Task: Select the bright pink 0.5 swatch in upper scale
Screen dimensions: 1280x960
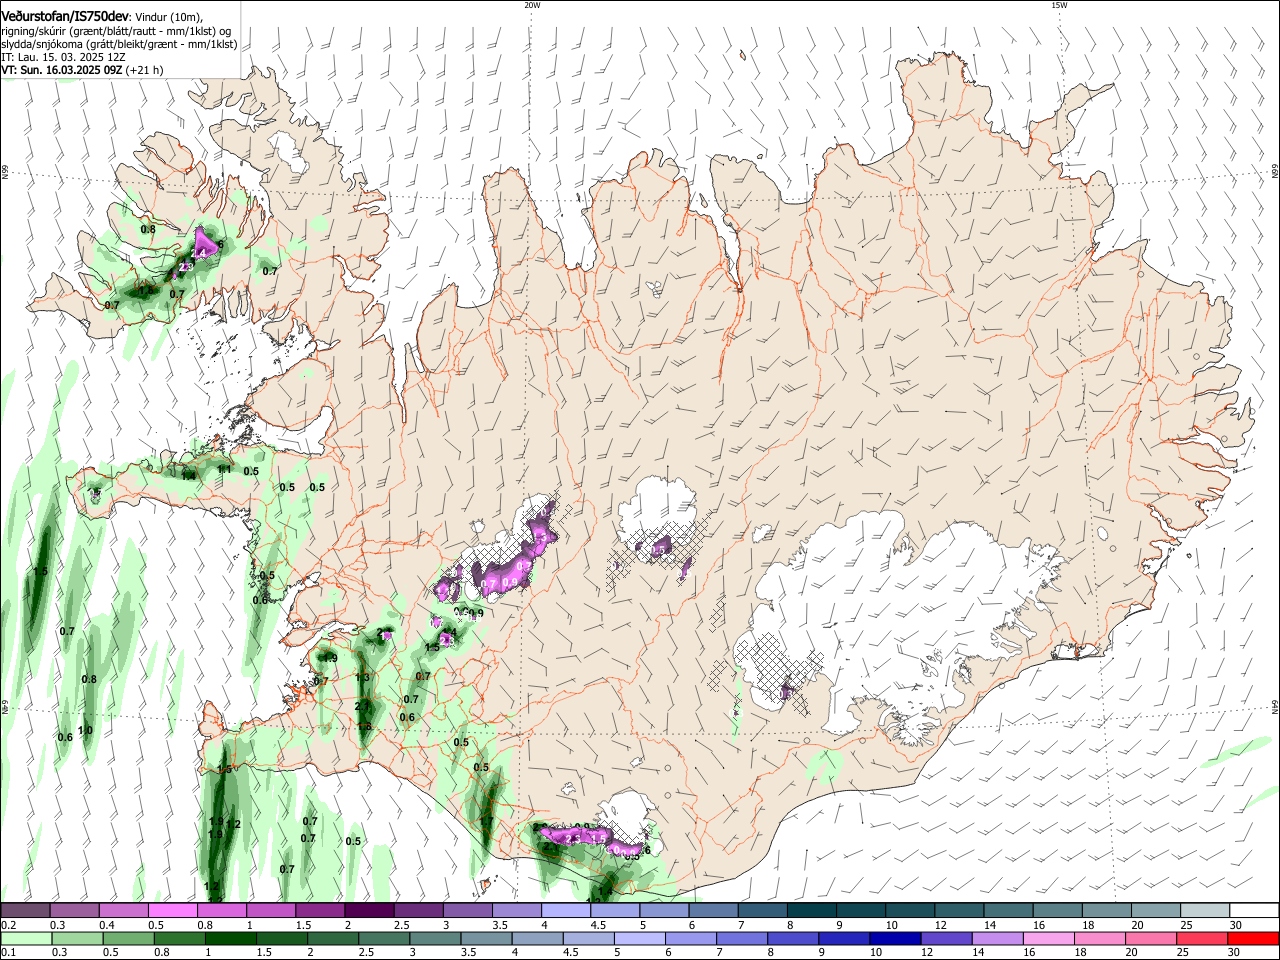Action: tap(172, 910)
